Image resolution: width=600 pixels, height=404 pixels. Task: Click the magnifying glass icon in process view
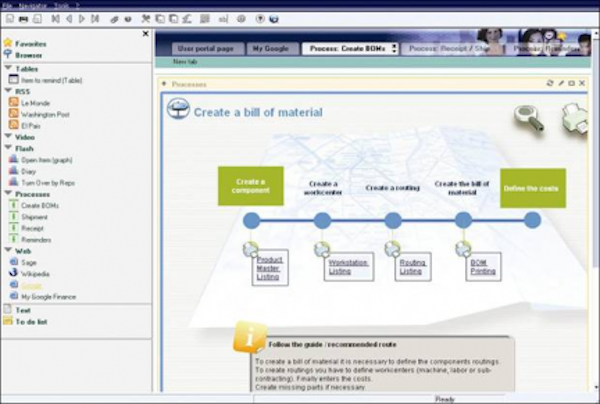(x=529, y=119)
